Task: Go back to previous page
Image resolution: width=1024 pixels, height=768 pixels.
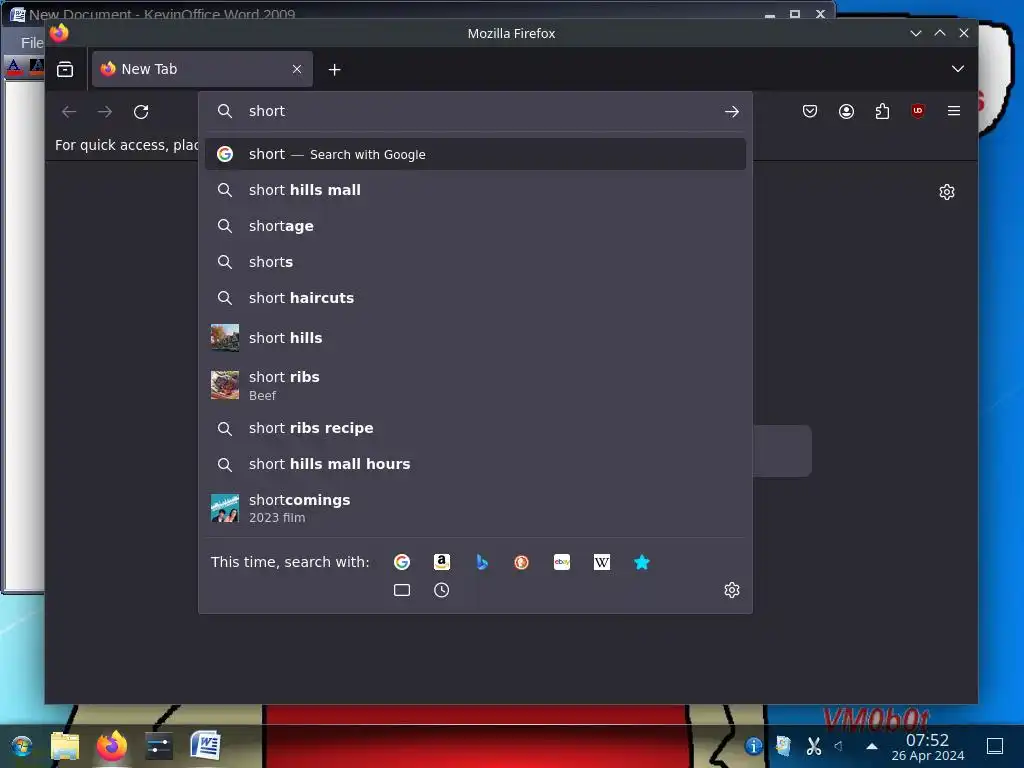Action: click(x=69, y=112)
